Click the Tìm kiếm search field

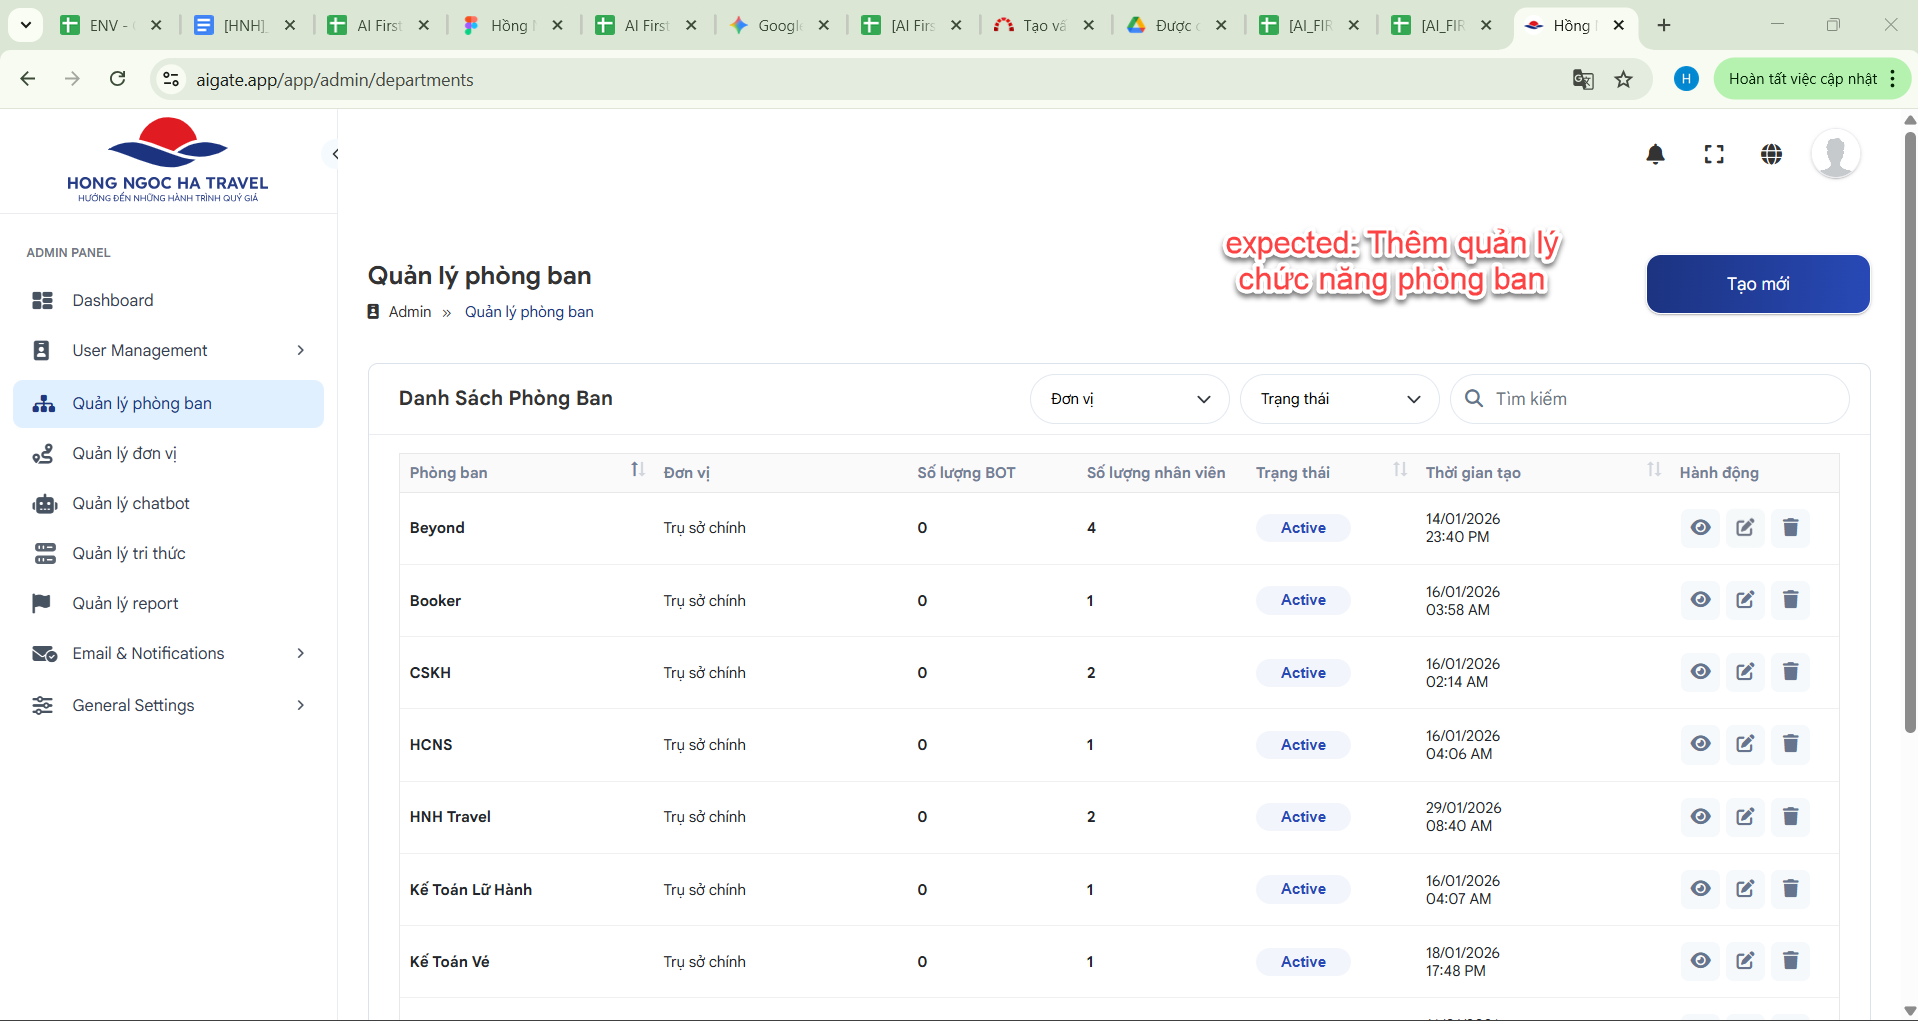1660,399
